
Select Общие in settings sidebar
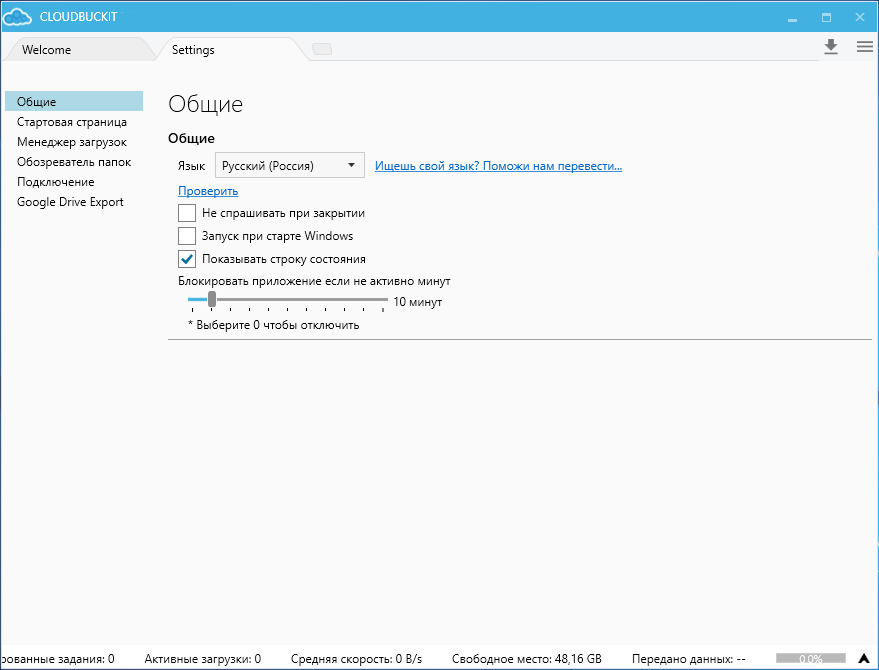coord(74,101)
